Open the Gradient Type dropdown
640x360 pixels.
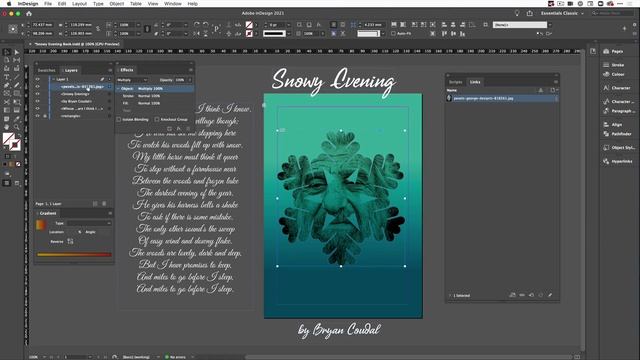[89, 223]
